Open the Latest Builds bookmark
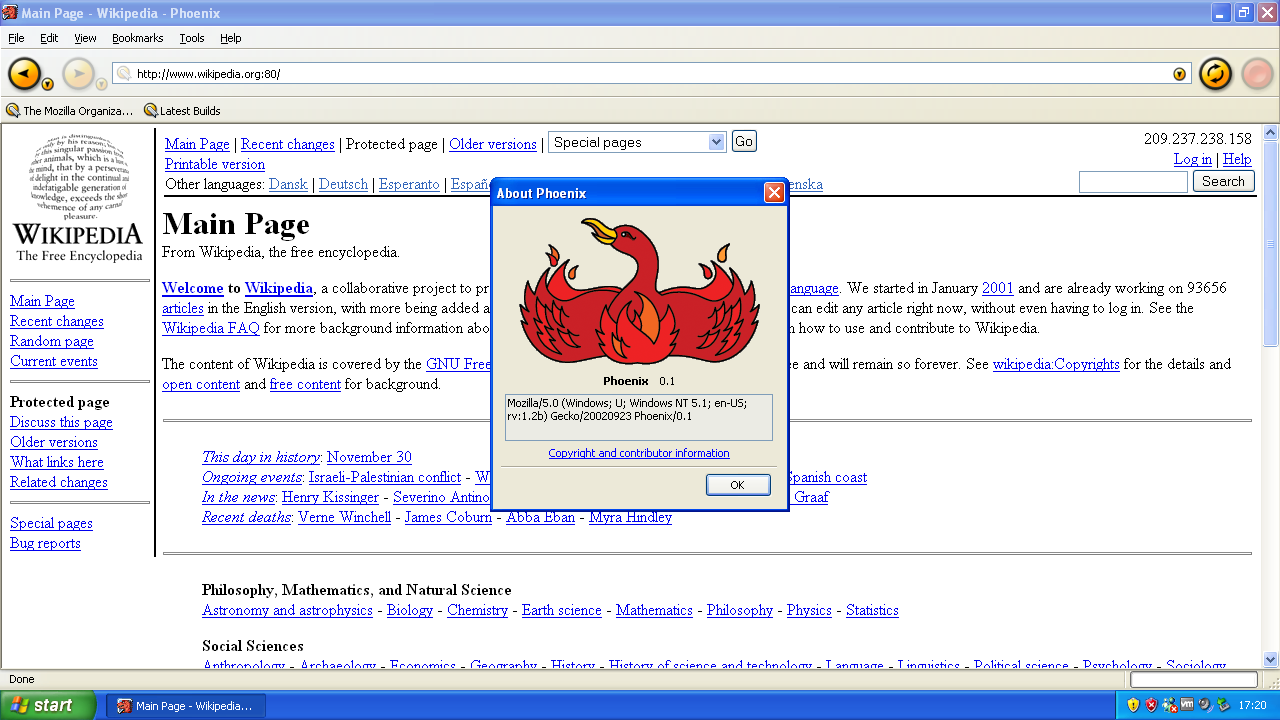The width and height of the screenshot is (1280, 720). [x=182, y=111]
